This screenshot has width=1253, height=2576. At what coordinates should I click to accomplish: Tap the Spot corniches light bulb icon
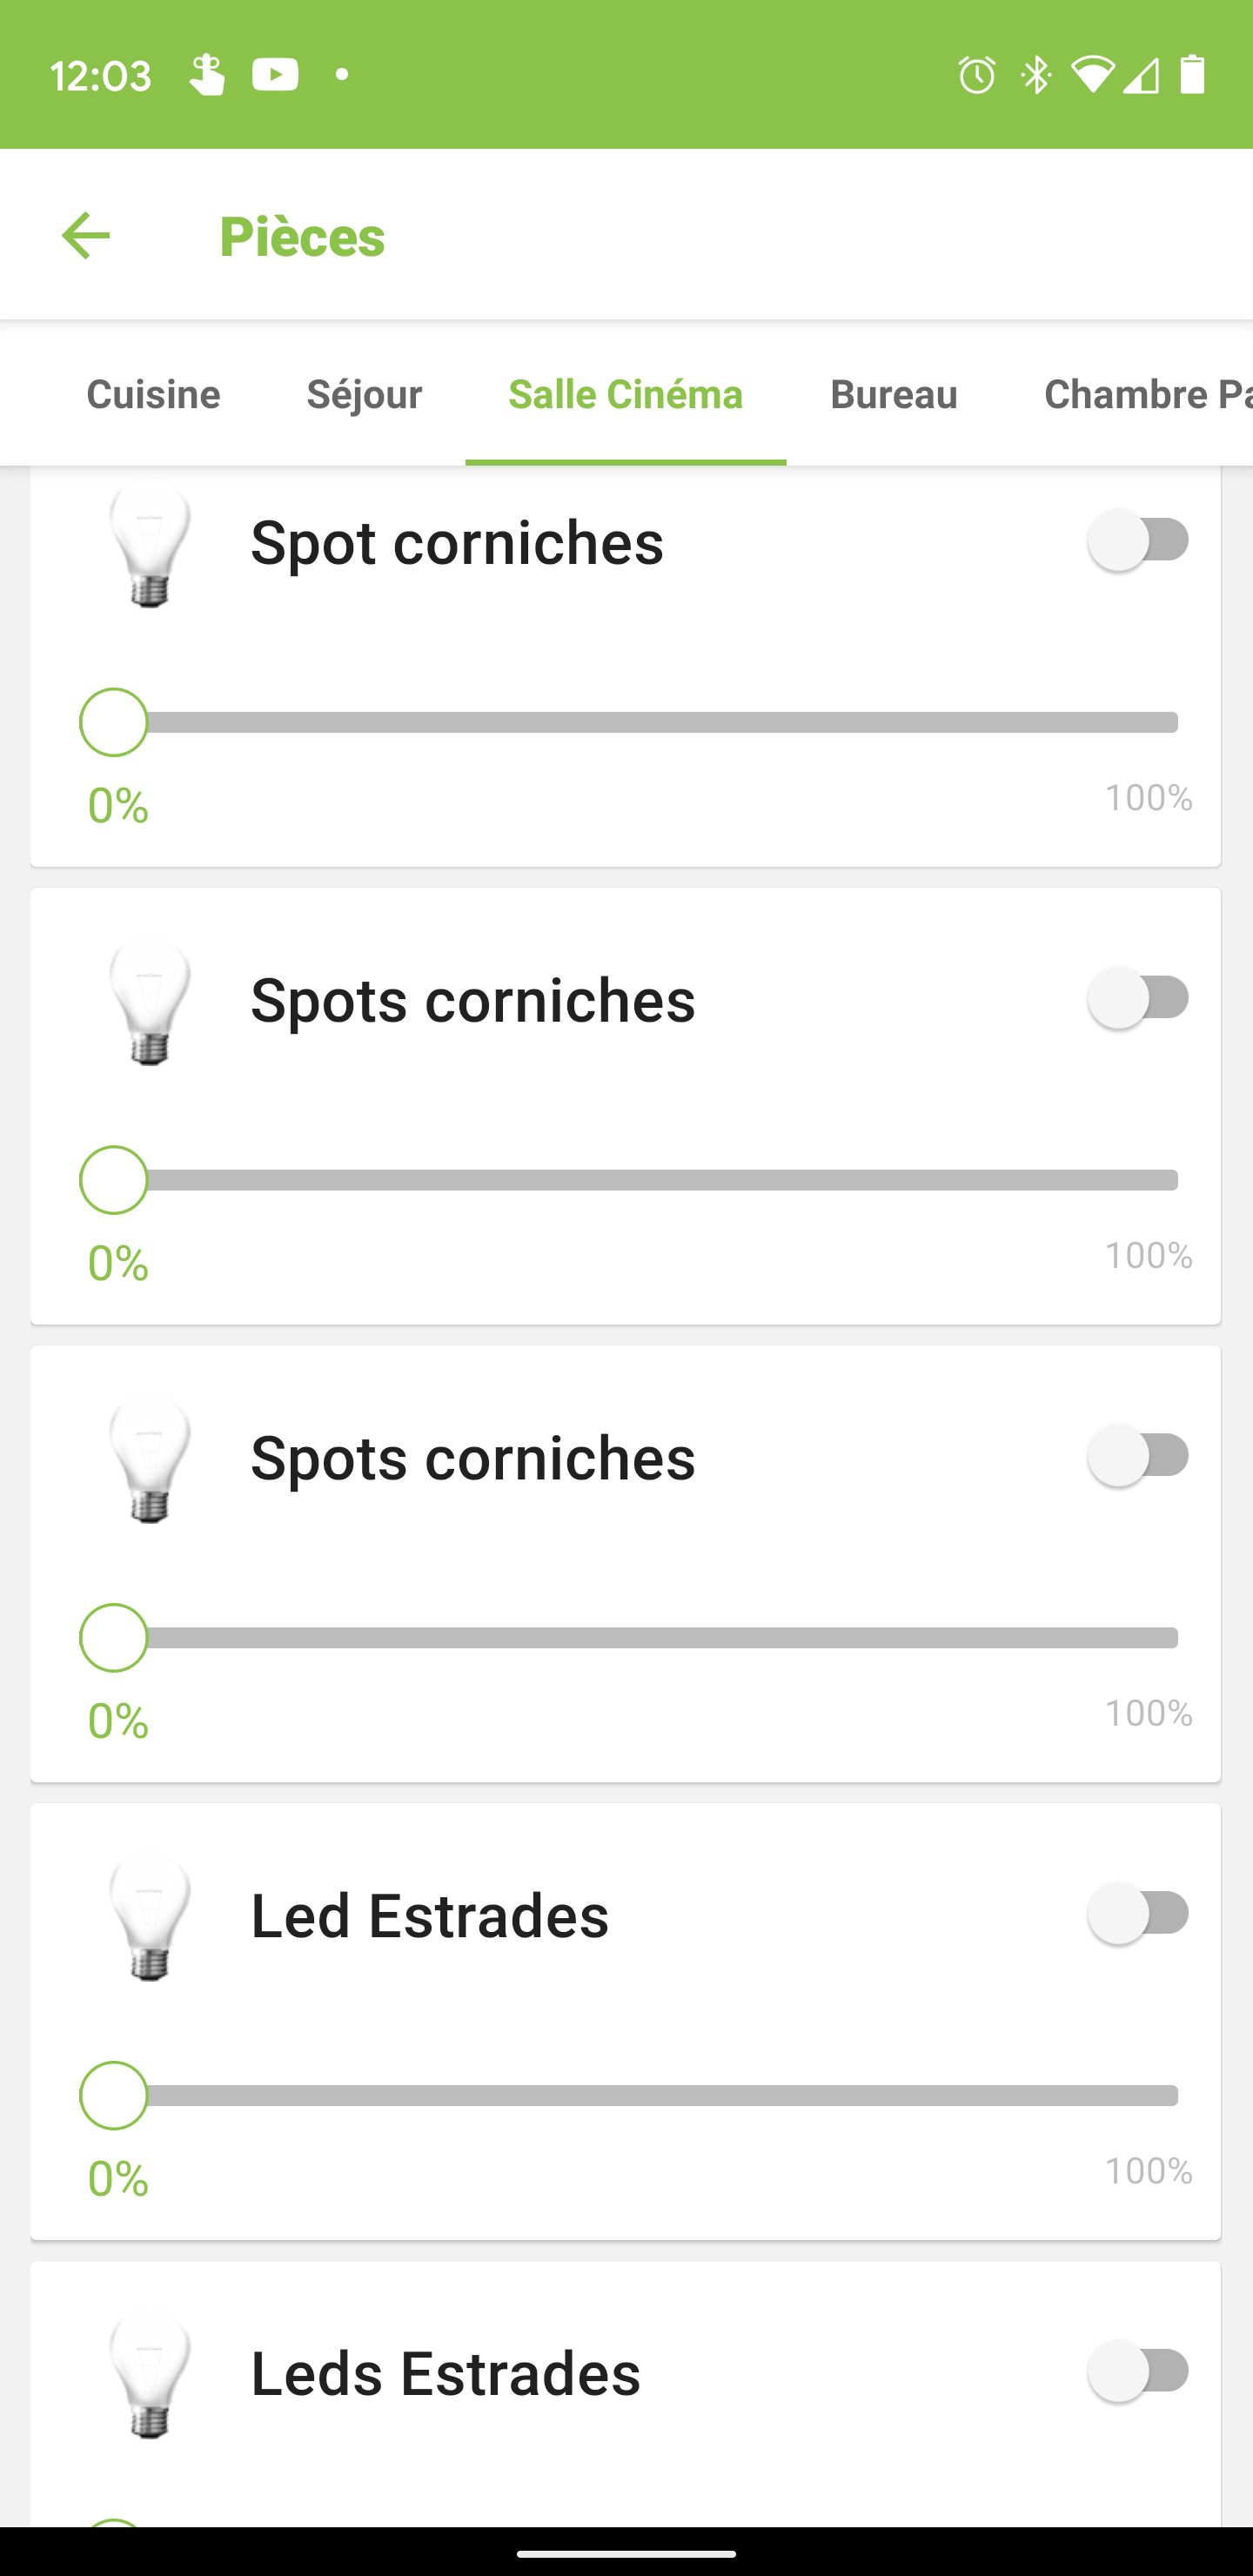[x=150, y=546]
